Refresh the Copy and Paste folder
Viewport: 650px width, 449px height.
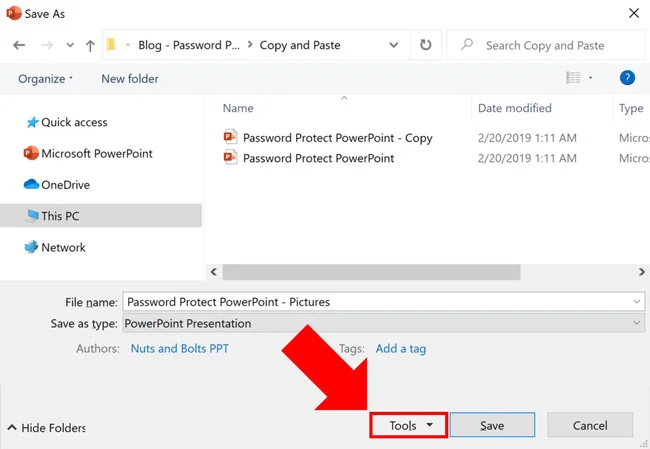425,45
